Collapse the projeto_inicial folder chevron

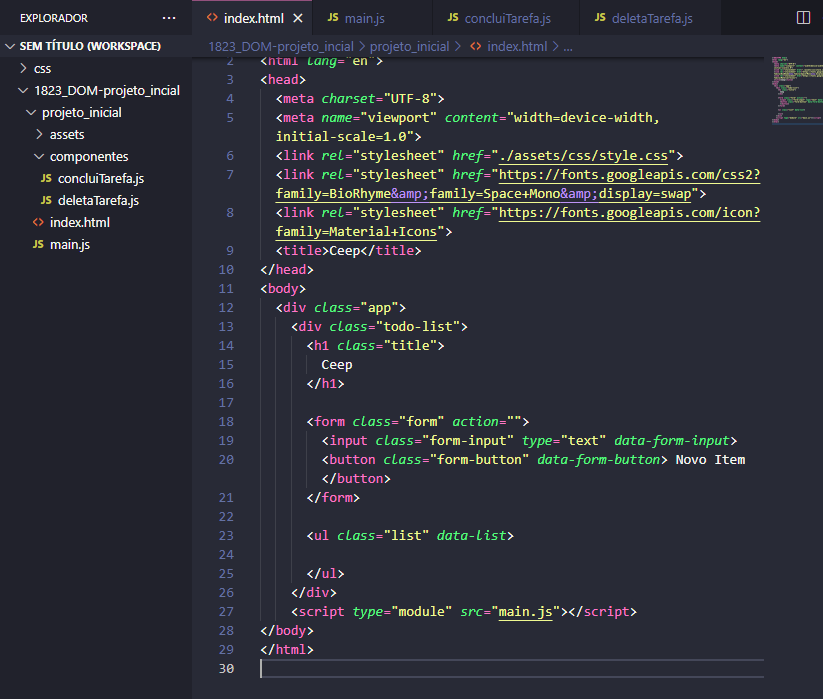tap(31, 112)
